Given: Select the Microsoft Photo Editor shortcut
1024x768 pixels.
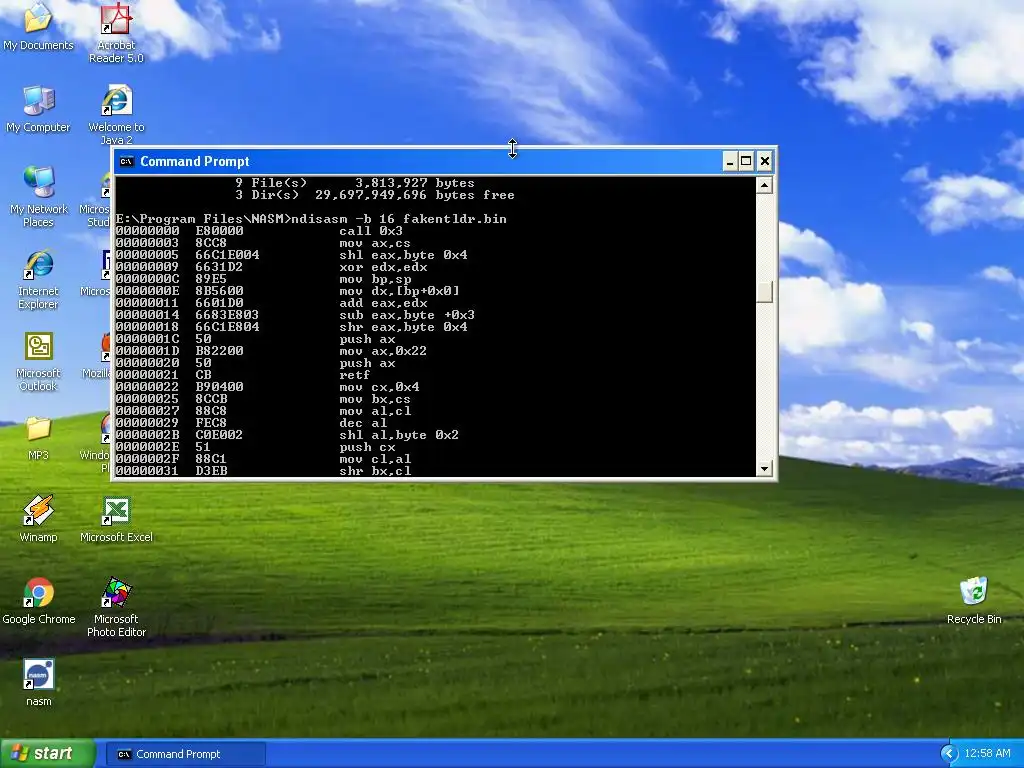Looking at the screenshot, I should (116, 607).
